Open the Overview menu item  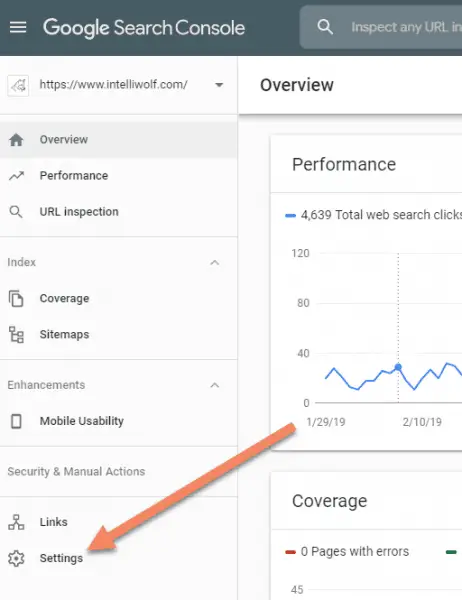tap(118, 140)
